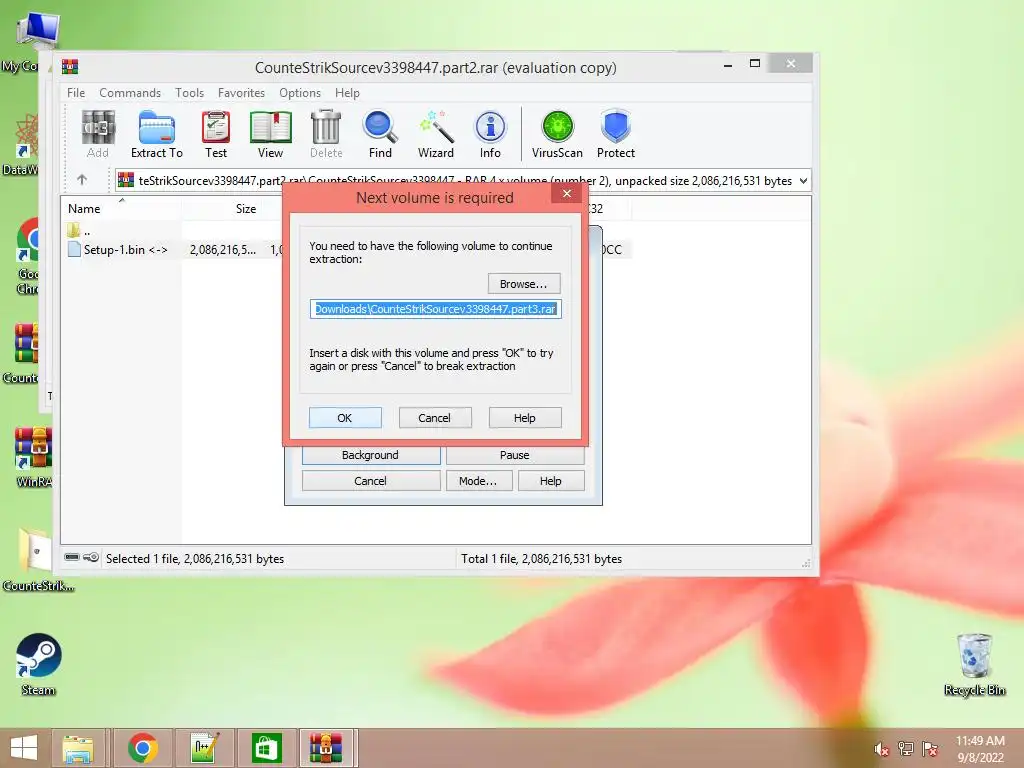This screenshot has width=1024, height=768.
Task: Confirm with OK in the volume dialog
Action: point(345,418)
